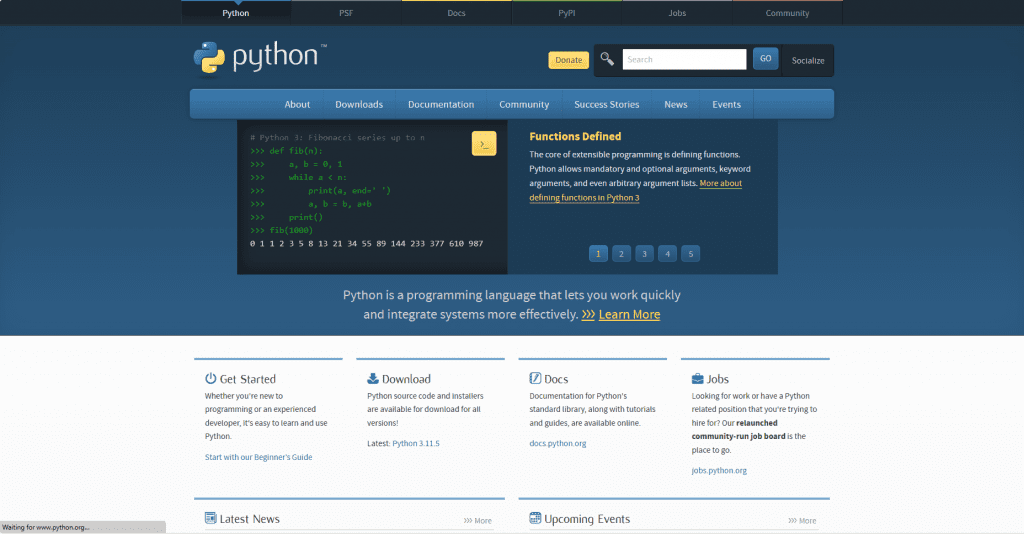Open the Community top tab
The width and height of the screenshot is (1024, 534).
tap(788, 13)
